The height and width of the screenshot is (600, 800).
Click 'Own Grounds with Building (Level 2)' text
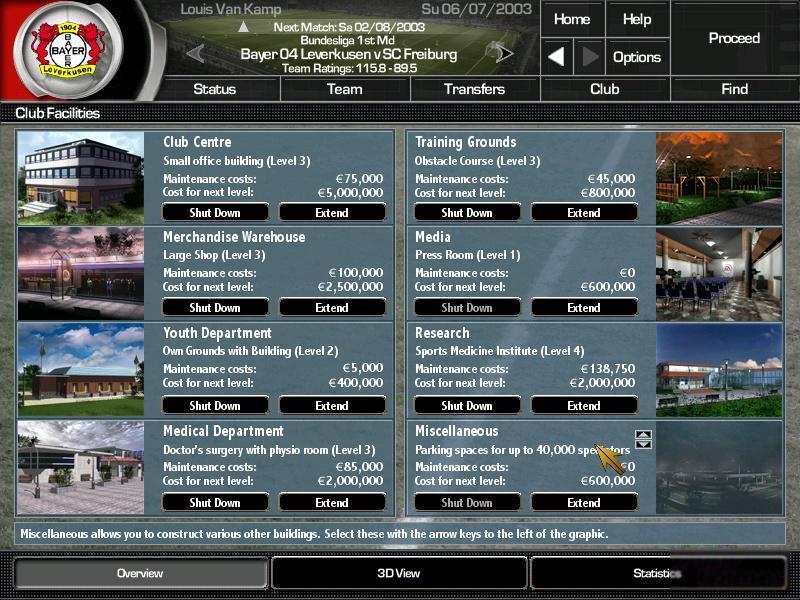(x=251, y=351)
